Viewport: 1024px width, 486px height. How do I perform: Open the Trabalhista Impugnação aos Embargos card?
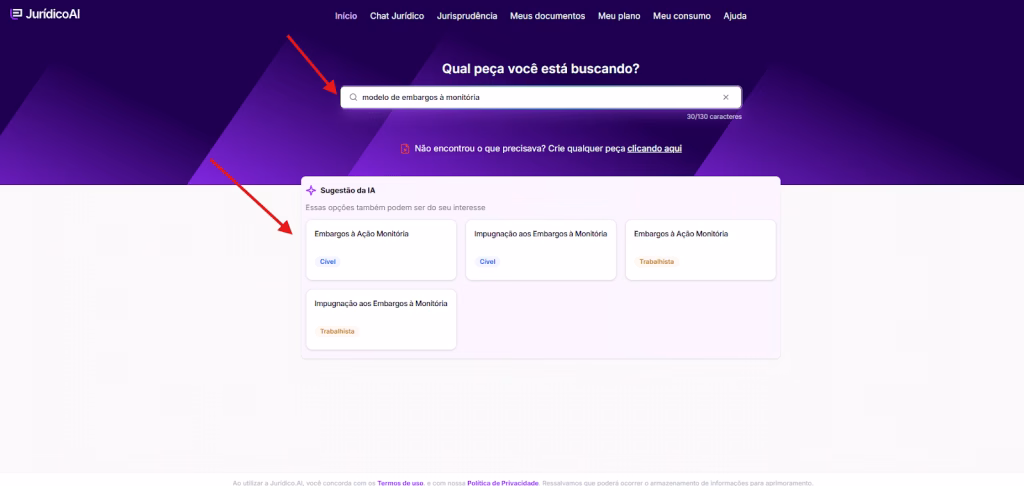pos(381,320)
